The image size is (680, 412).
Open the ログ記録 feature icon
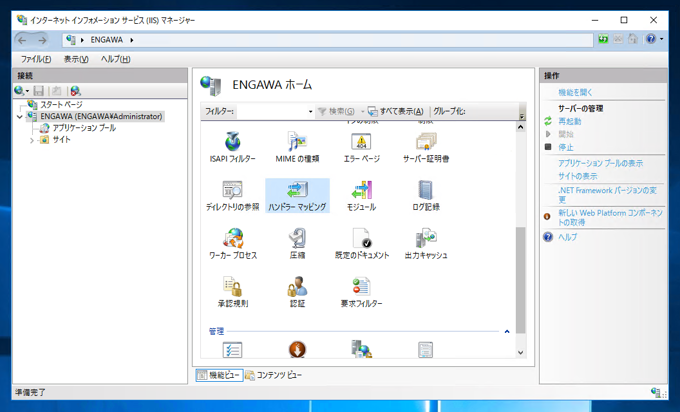[x=426, y=196]
